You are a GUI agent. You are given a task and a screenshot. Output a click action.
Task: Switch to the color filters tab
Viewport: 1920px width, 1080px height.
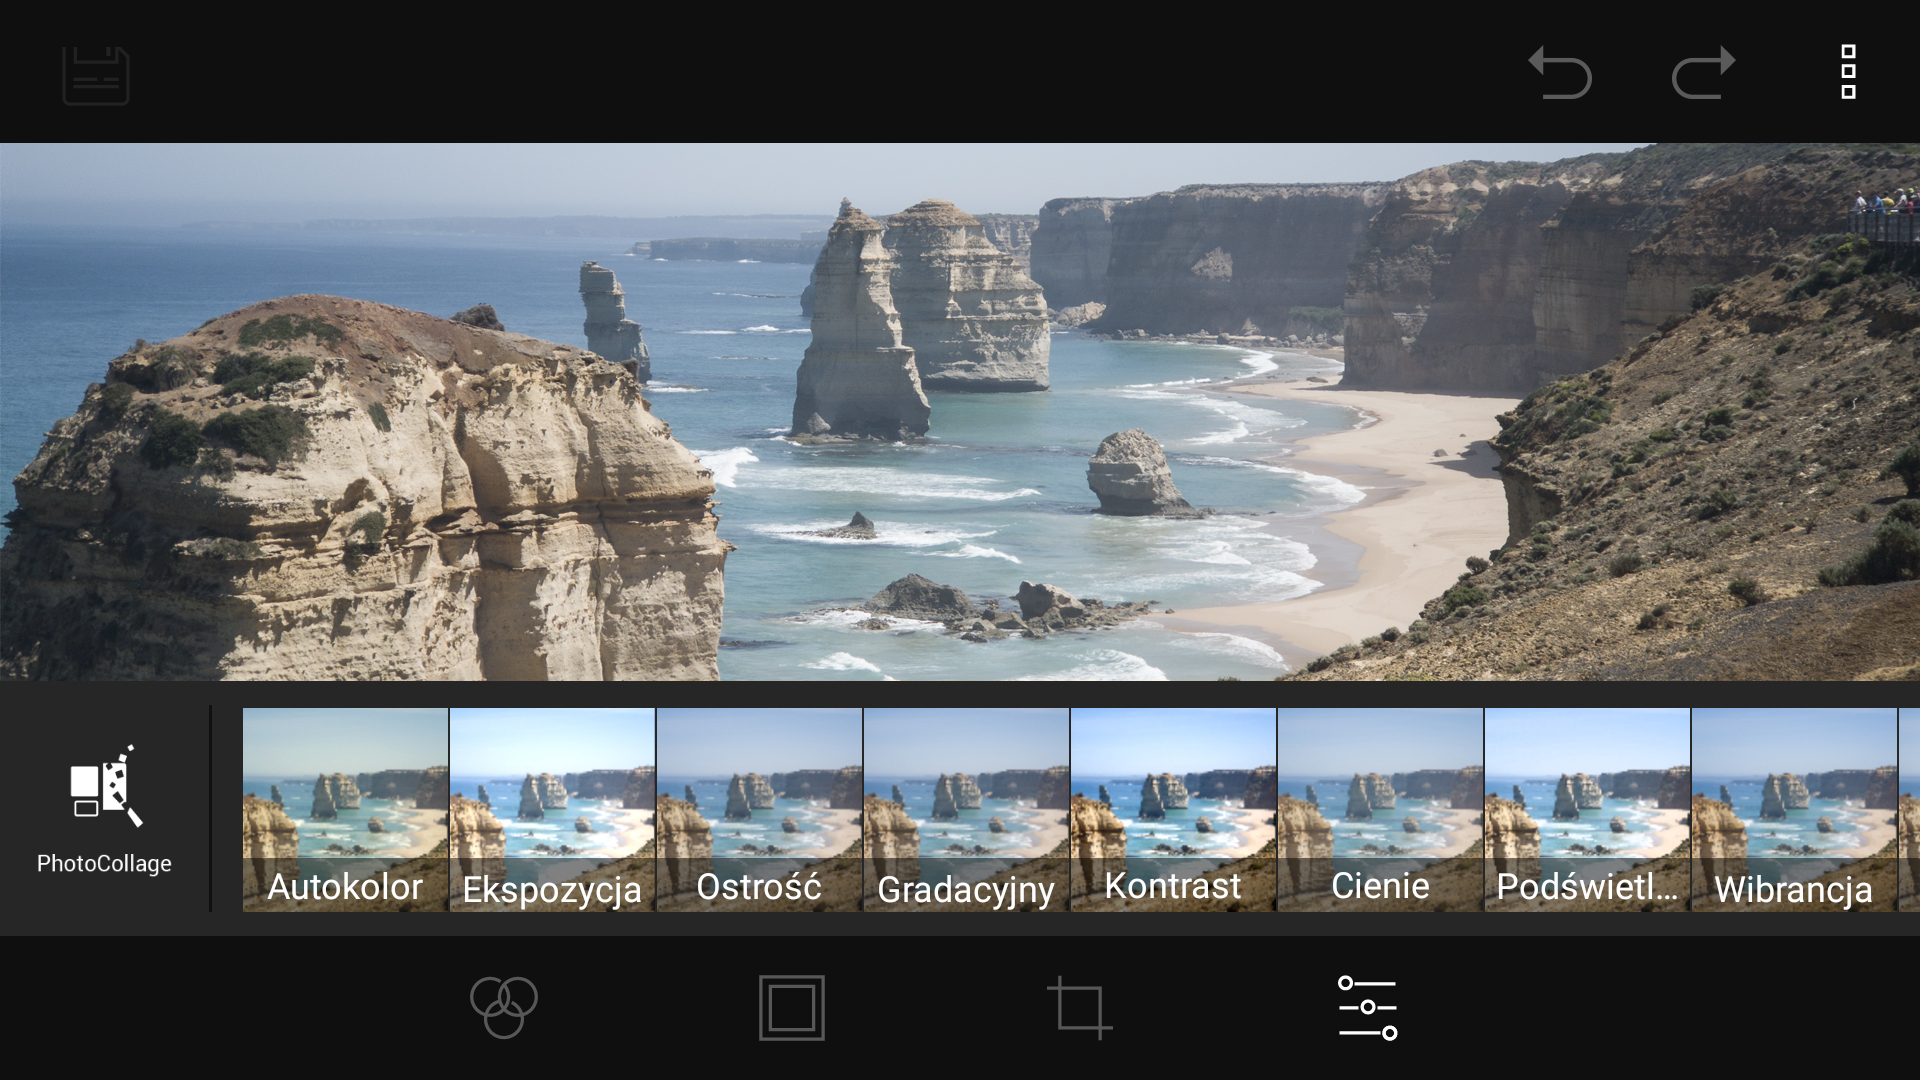[504, 1007]
